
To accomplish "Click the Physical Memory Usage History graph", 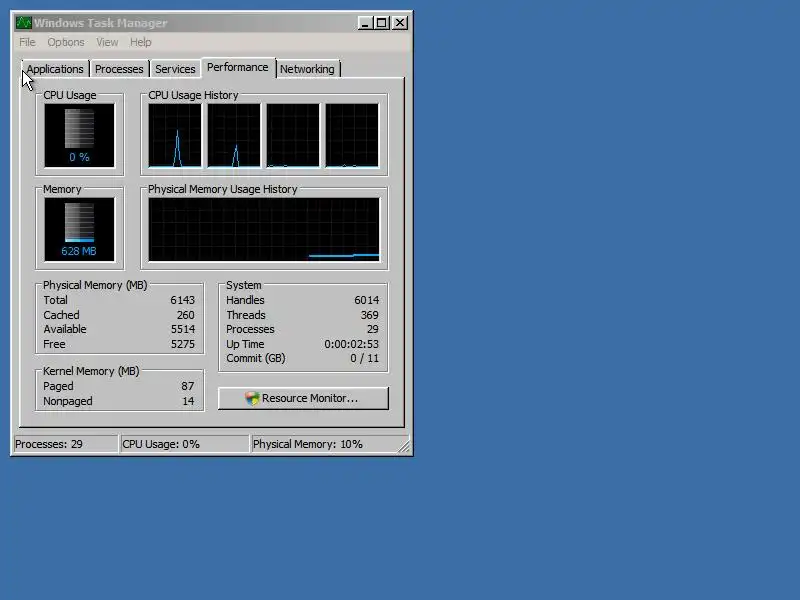I will [x=264, y=230].
